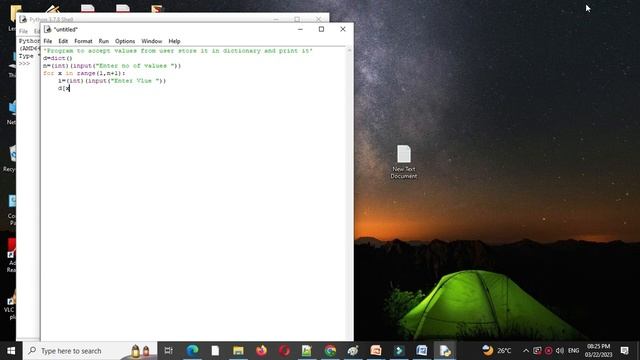Place the cursor at the end of 'd[x'

coord(70,88)
